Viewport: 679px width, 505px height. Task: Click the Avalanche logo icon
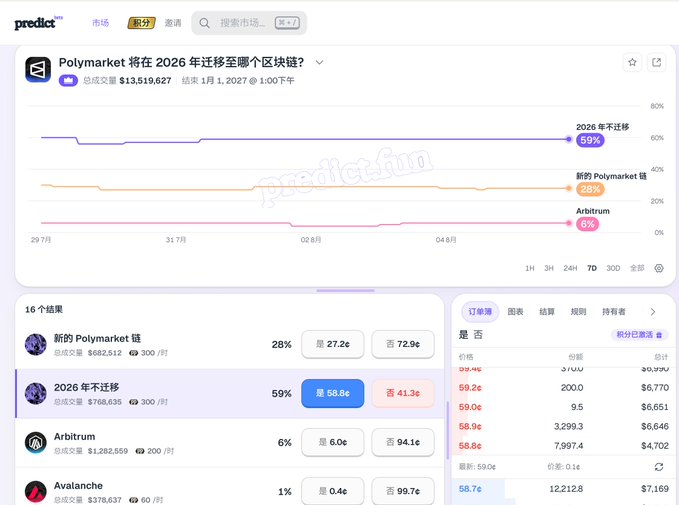point(36,492)
